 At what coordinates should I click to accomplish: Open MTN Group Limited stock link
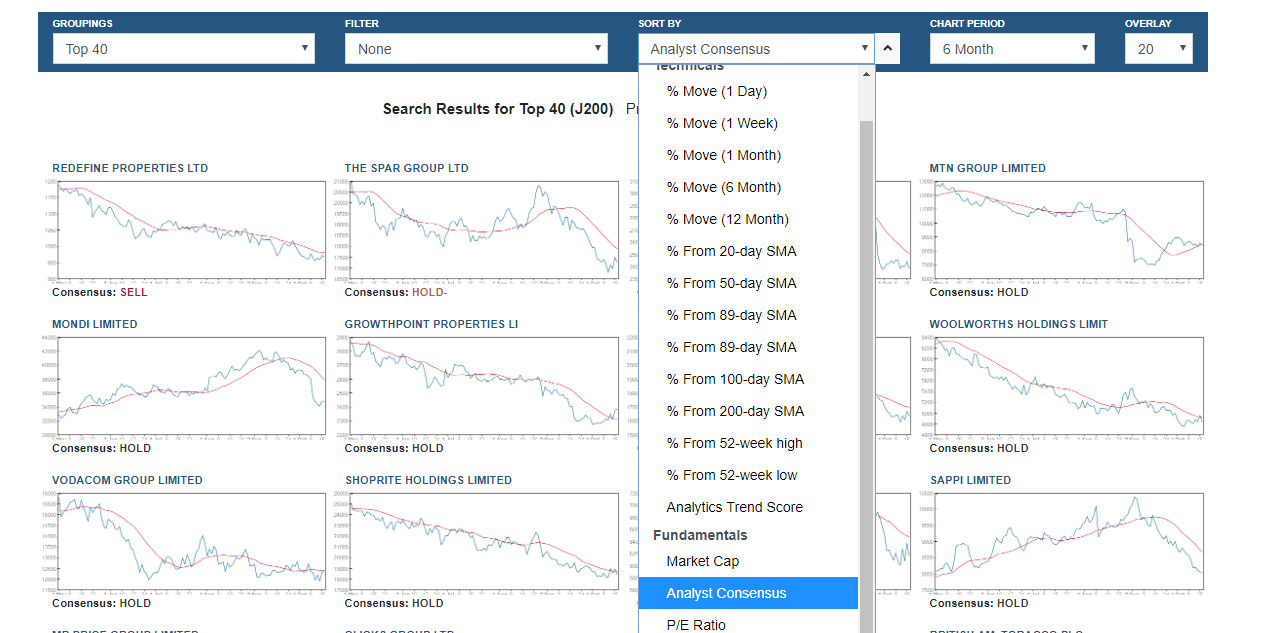[987, 168]
